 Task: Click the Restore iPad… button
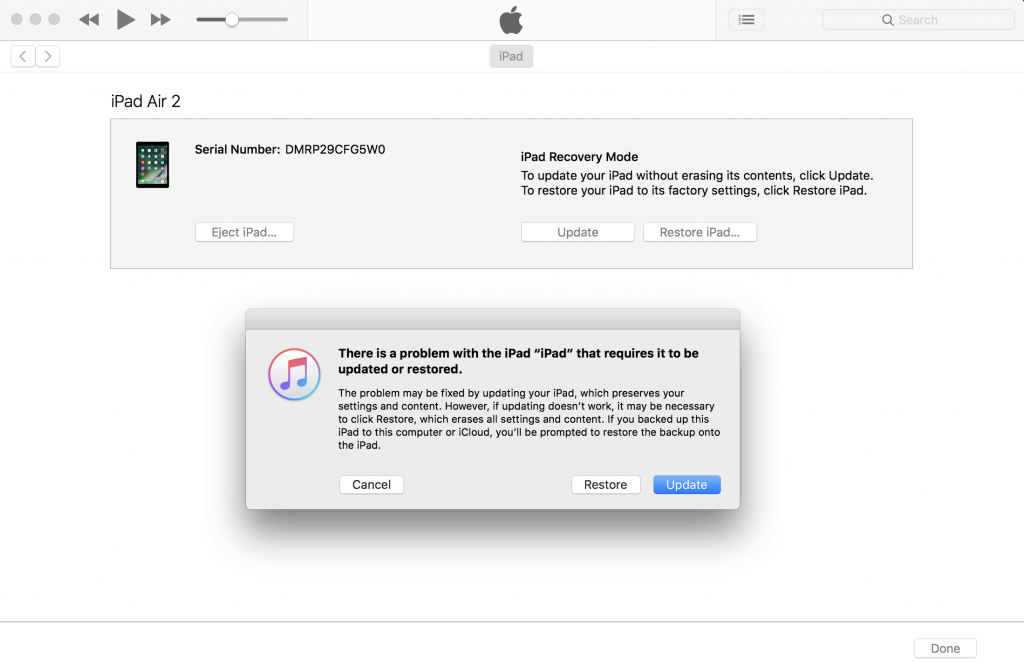(699, 232)
